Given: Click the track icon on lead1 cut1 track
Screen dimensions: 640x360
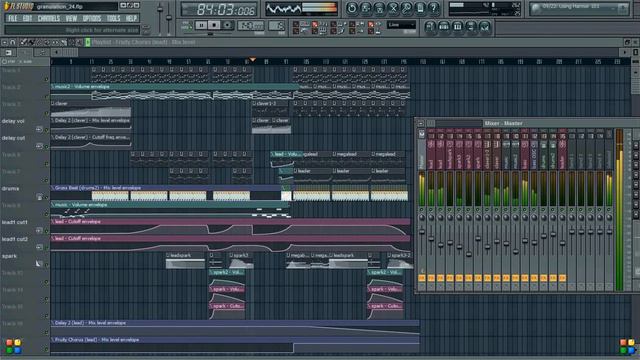Looking at the screenshot, I should pos(39,231).
